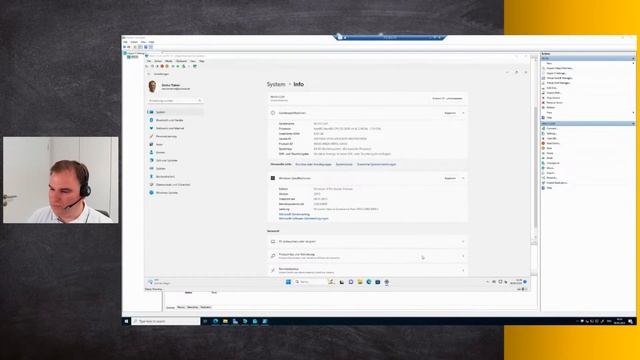Open System category in Settings sidebar
Screen dimensions: 640x360
coord(175,112)
